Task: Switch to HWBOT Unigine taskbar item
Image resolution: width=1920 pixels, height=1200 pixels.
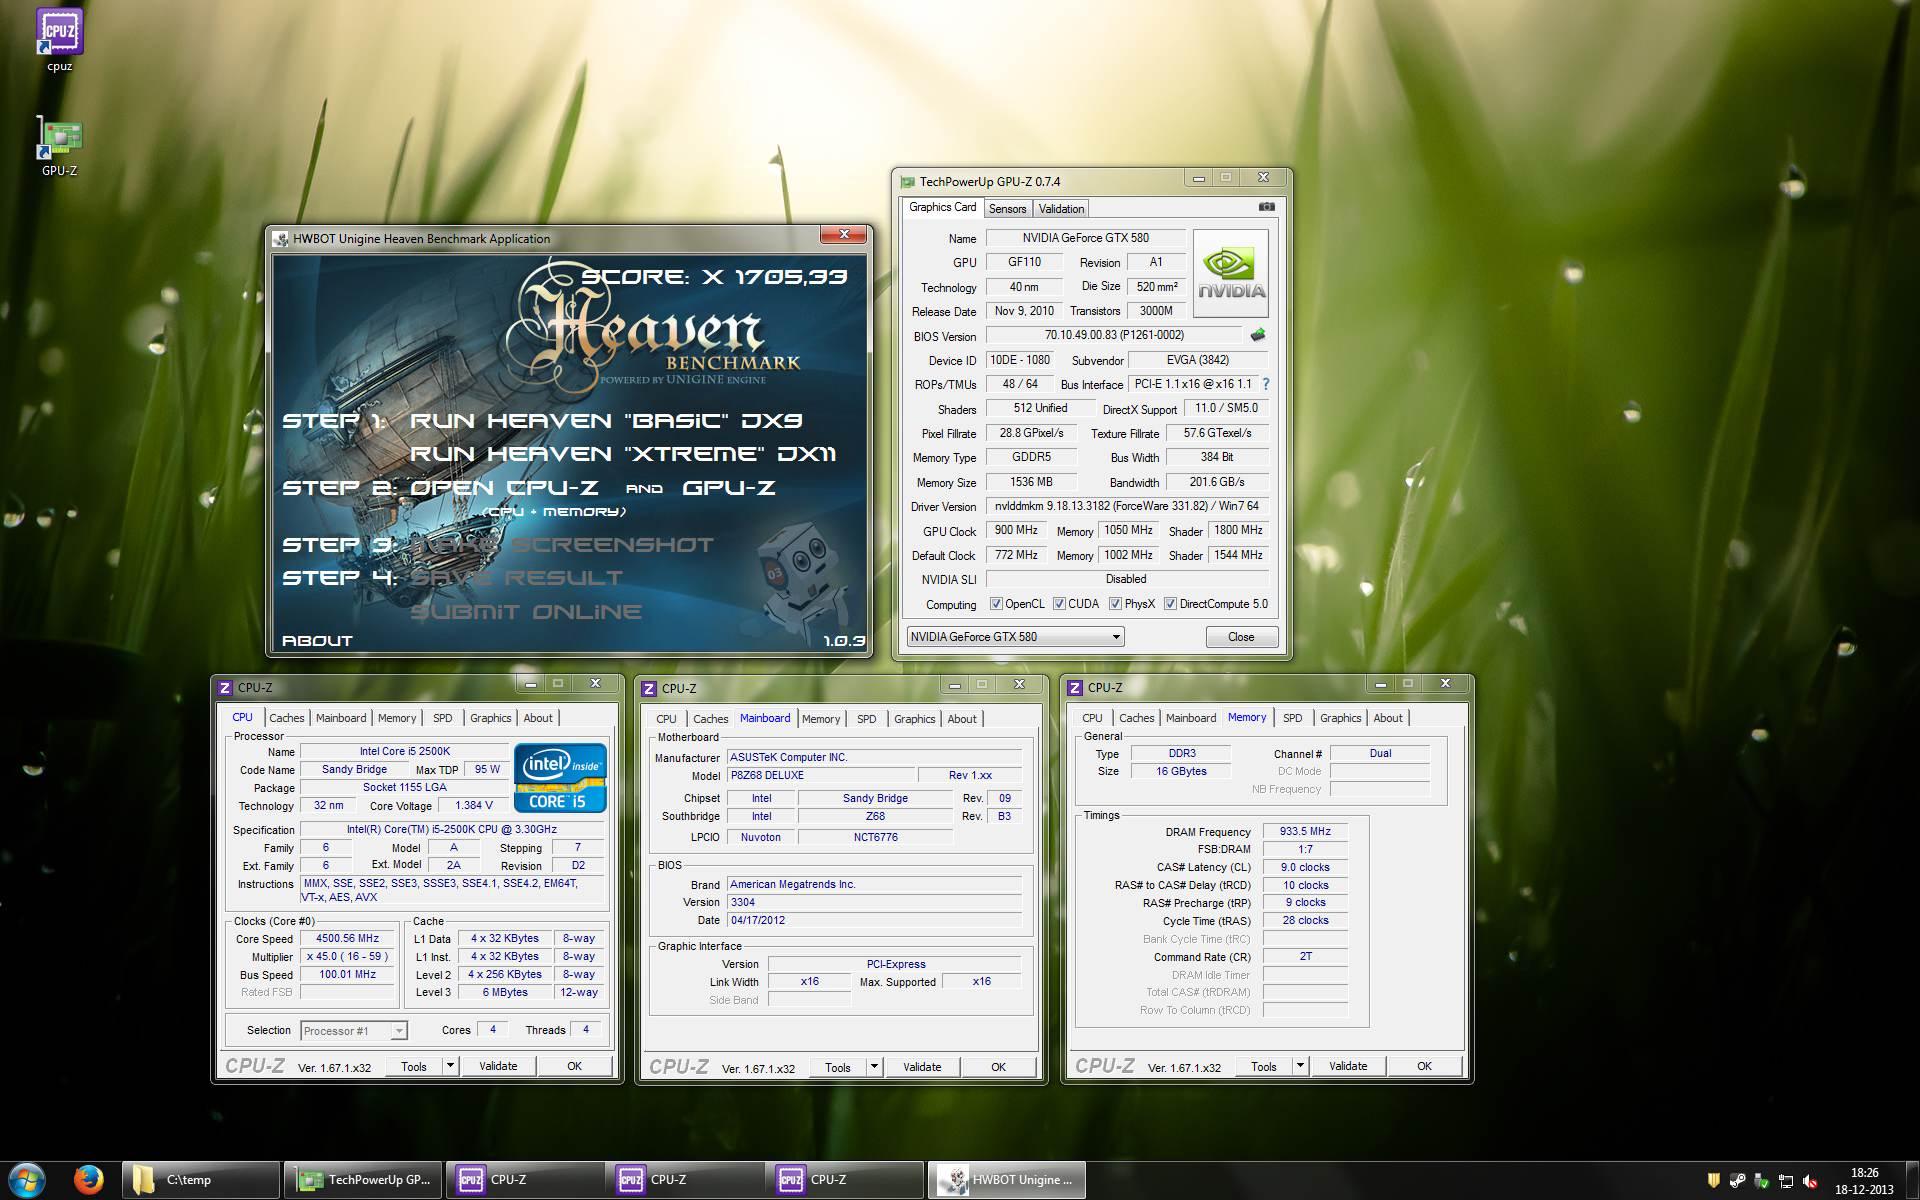Action: pyautogui.click(x=1007, y=1180)
